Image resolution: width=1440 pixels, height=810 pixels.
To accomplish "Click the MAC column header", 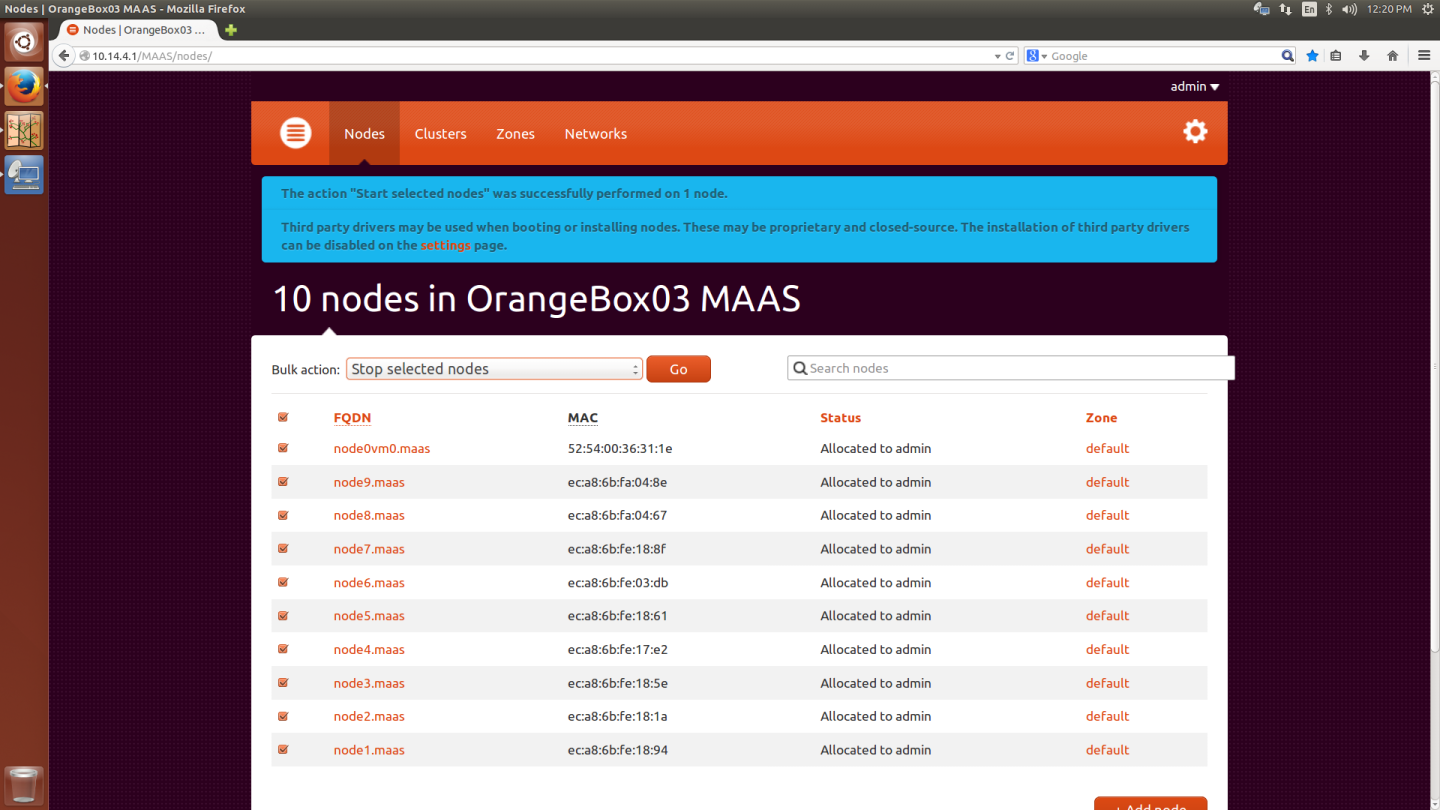I will pyautogui.click(x=583, y=418).
